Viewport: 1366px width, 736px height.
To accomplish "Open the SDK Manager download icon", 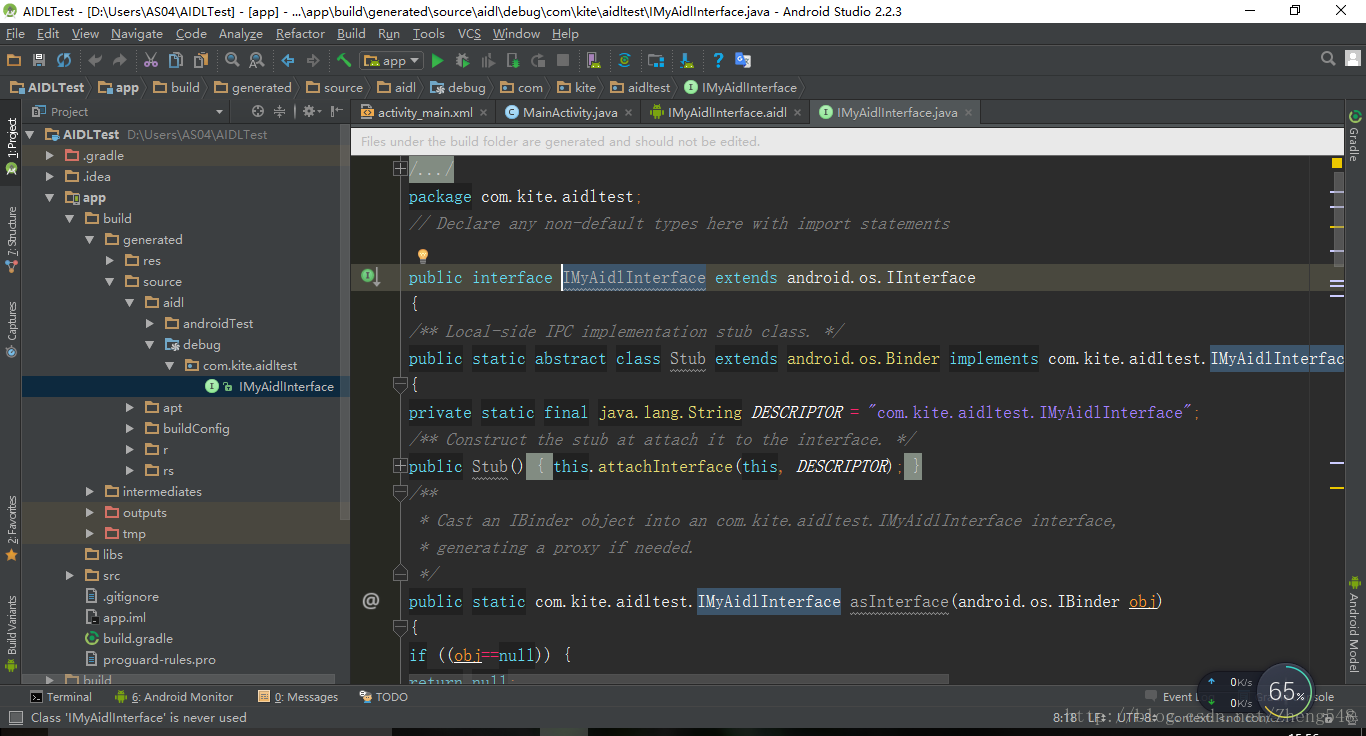I will click(686, 61).
